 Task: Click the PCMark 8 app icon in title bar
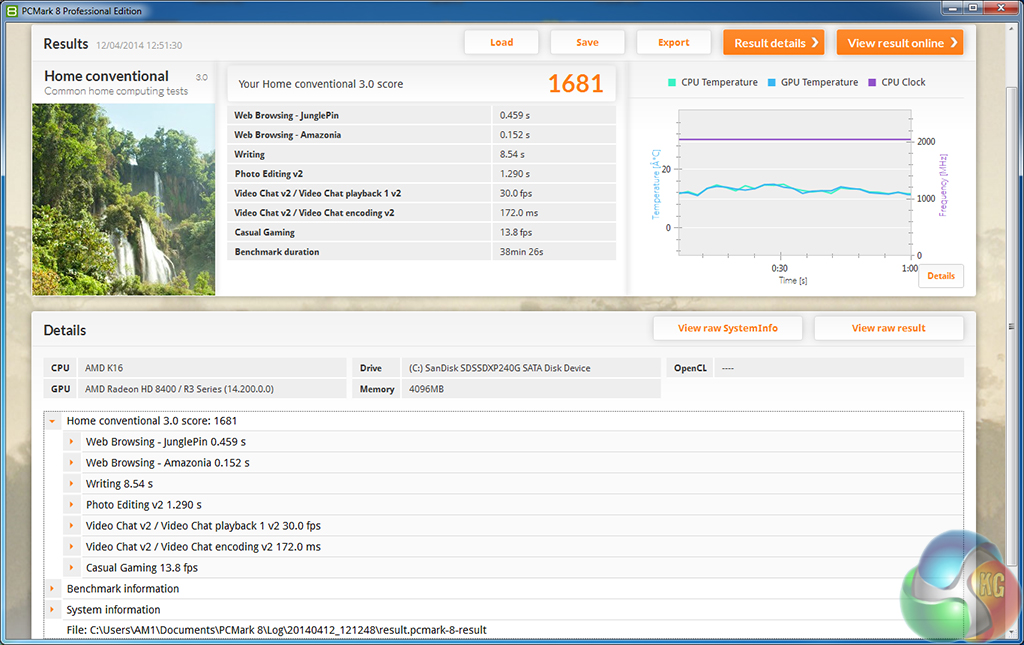pyautogui.click(x=11, y=11)
